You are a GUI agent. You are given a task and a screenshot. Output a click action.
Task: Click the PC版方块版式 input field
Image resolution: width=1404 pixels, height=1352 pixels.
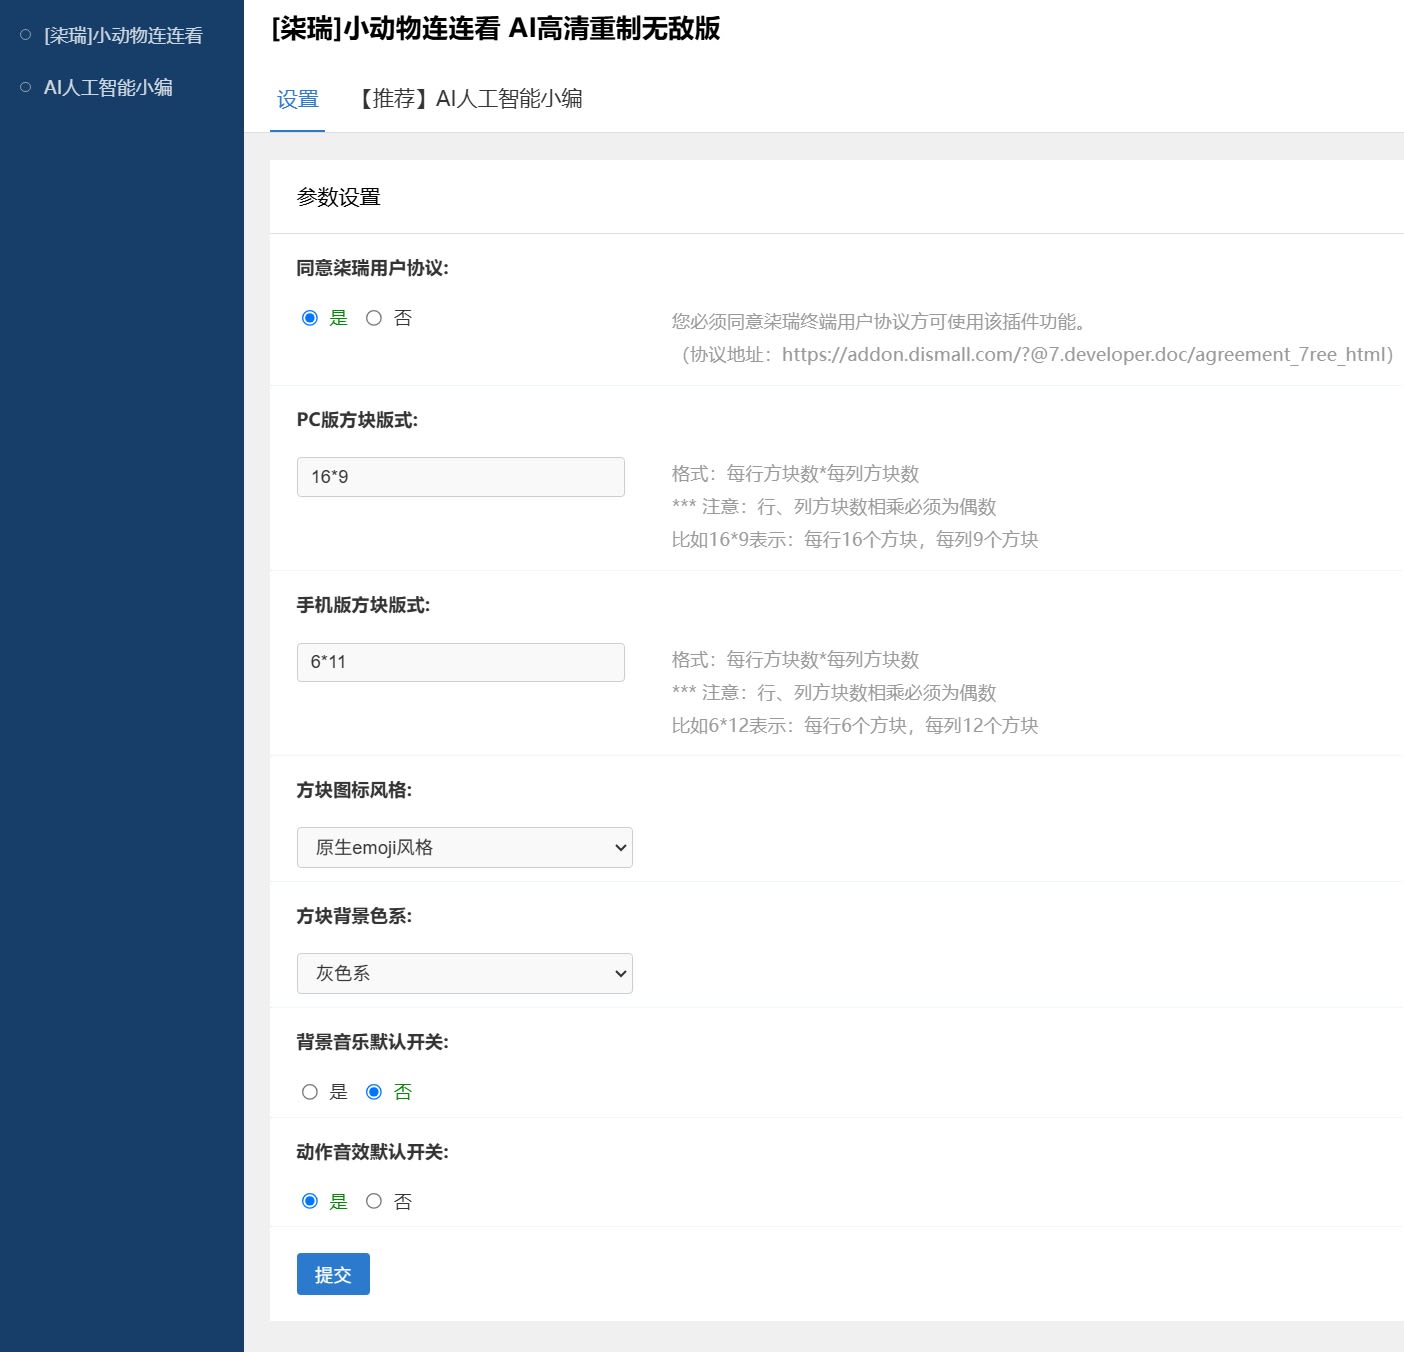[460, 477]
